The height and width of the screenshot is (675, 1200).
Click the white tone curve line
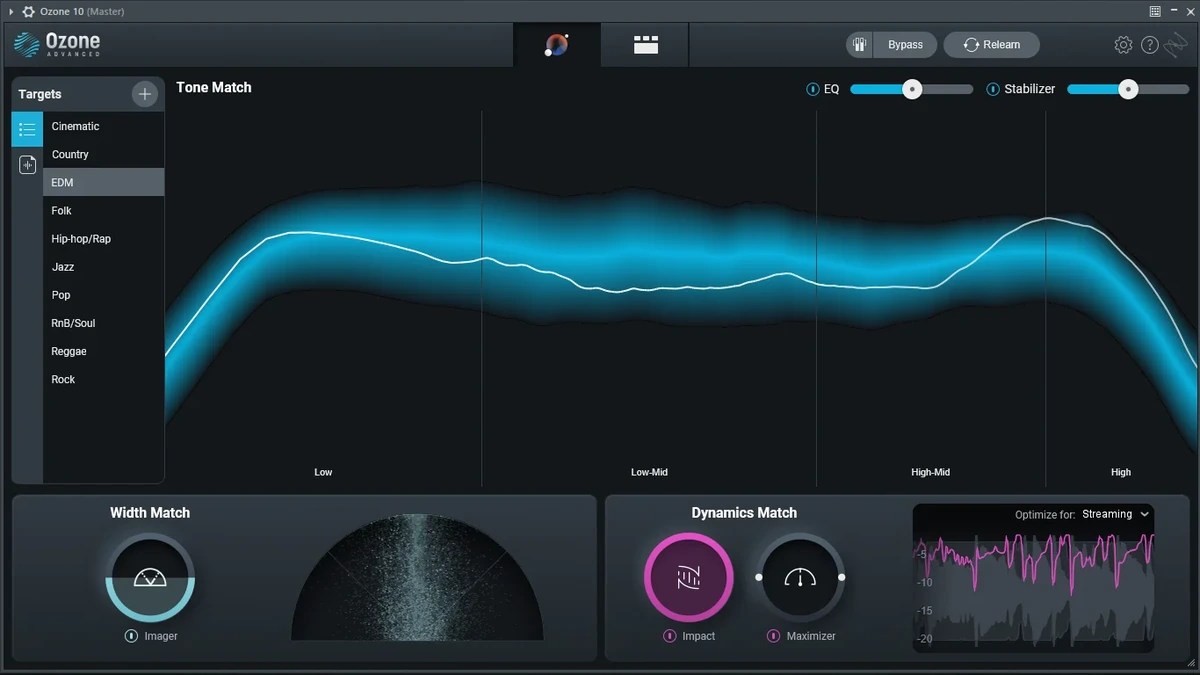coord(680,286)
